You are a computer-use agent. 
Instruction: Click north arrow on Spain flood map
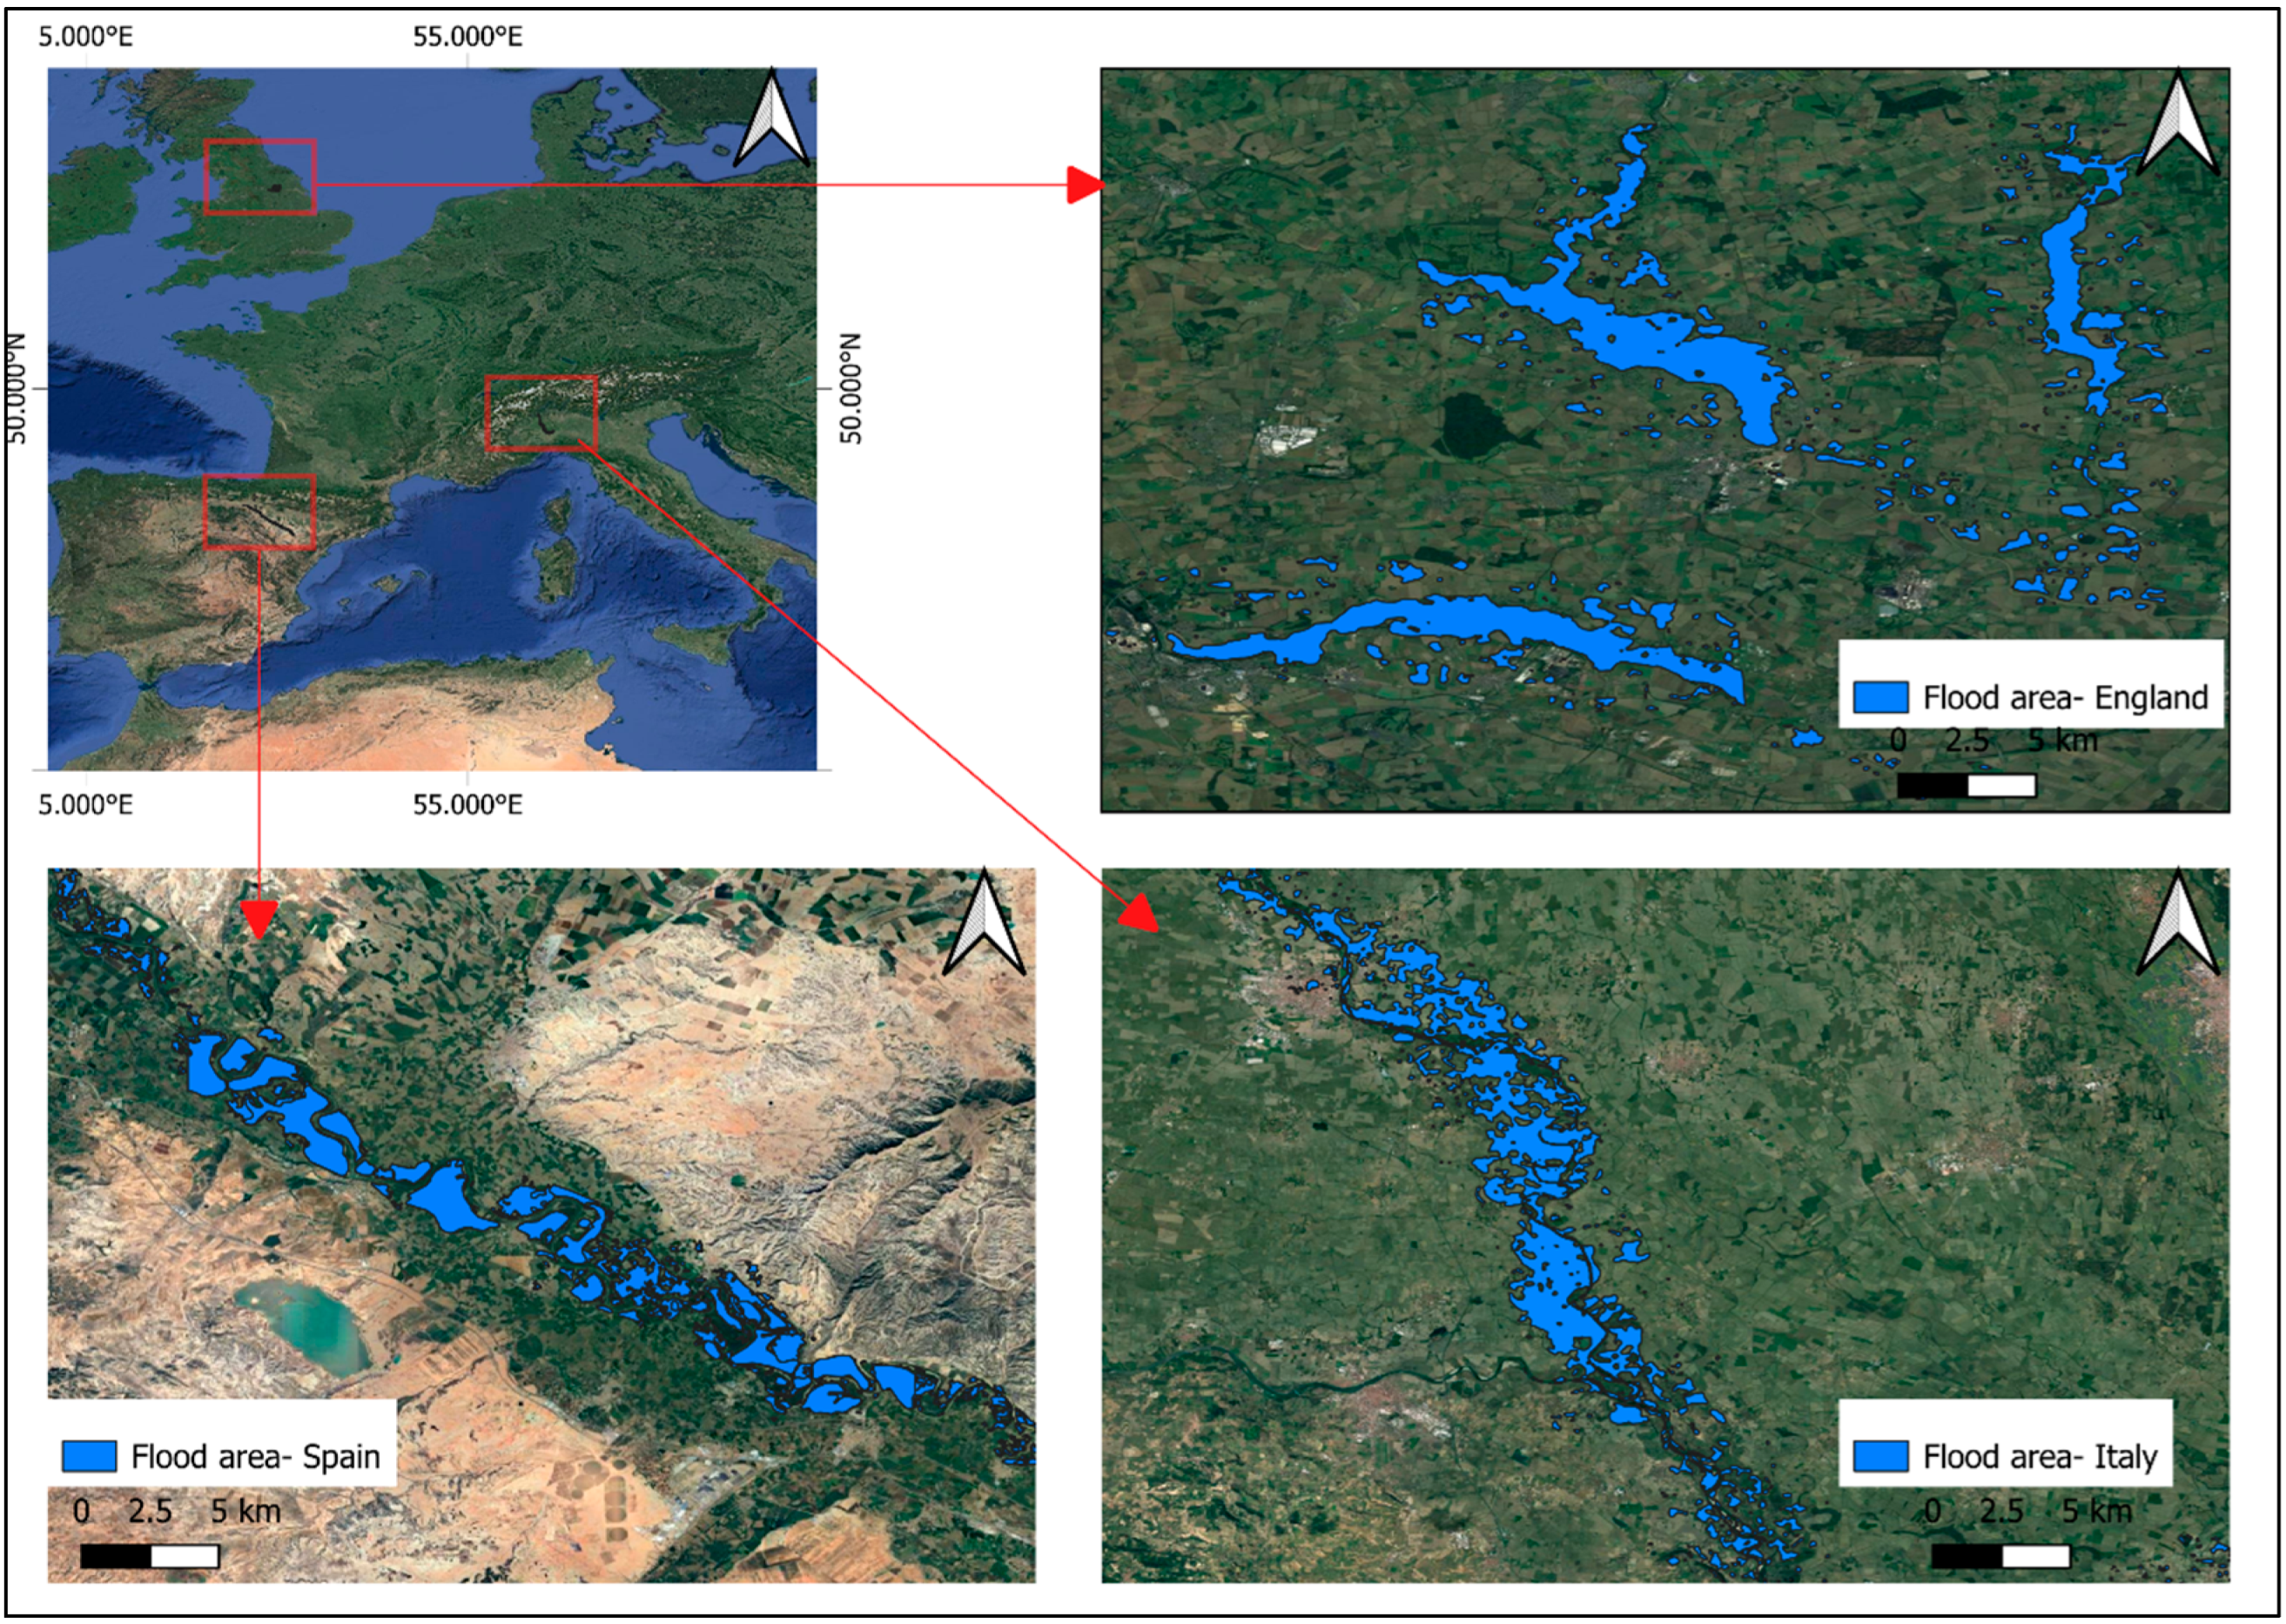[x=984, y=922]
